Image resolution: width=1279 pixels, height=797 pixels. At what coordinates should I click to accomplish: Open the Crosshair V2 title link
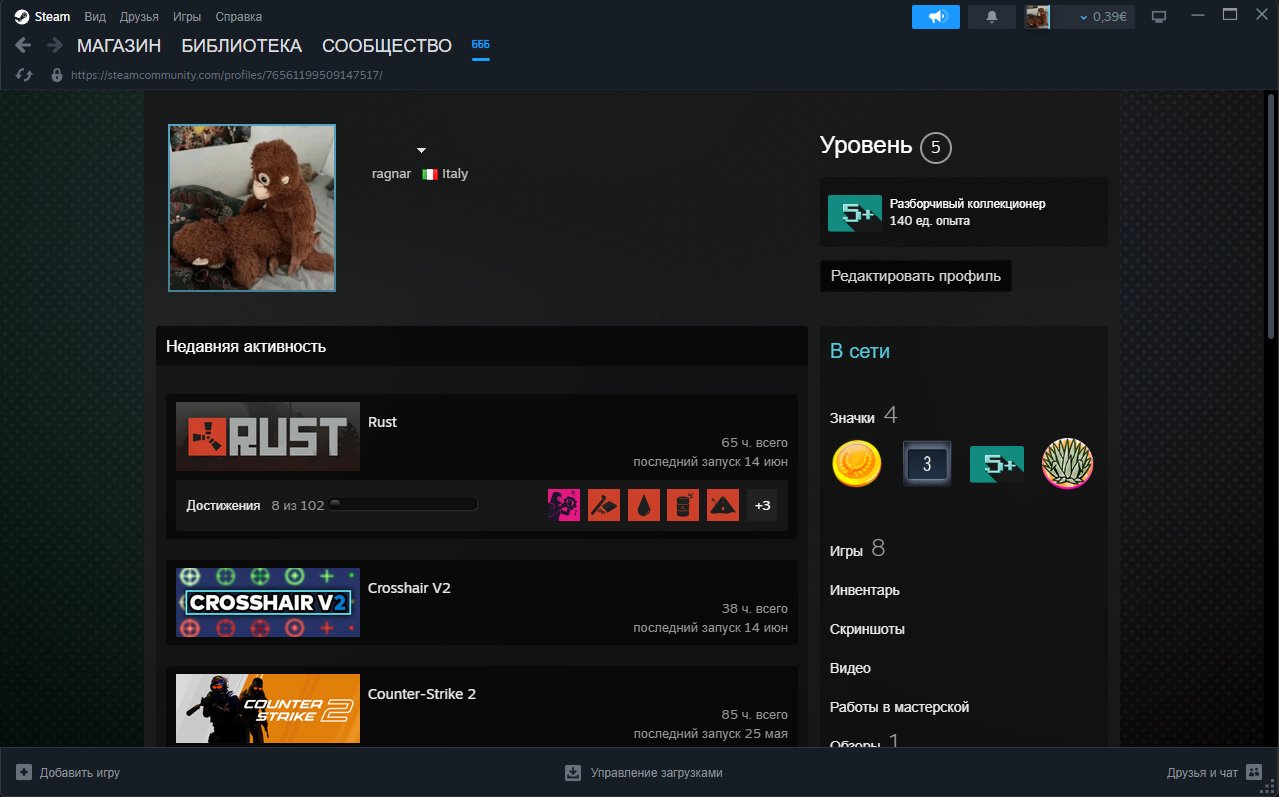[409, 588]
